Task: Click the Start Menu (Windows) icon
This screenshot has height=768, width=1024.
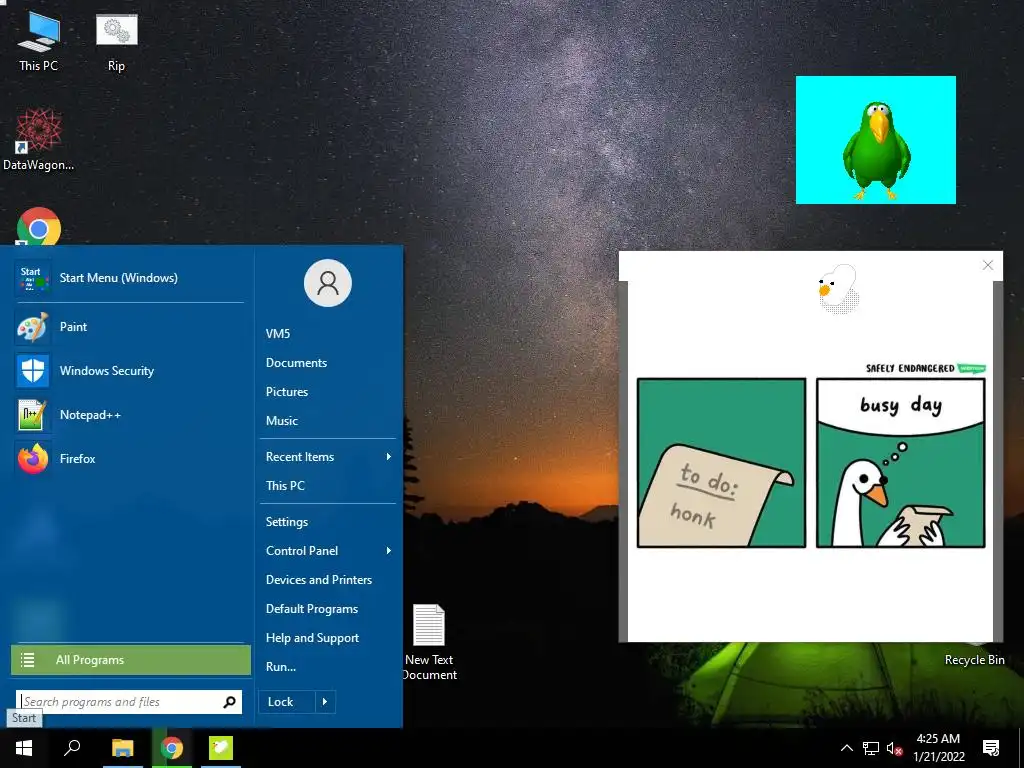Action: click(33, 278)
